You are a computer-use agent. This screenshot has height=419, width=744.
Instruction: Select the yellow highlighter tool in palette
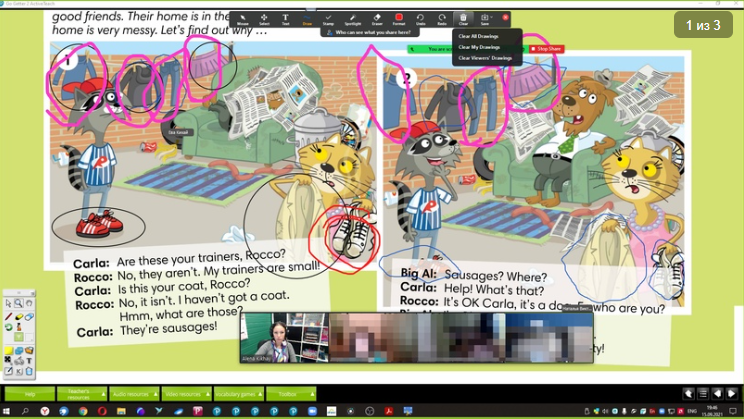[19, 317]
